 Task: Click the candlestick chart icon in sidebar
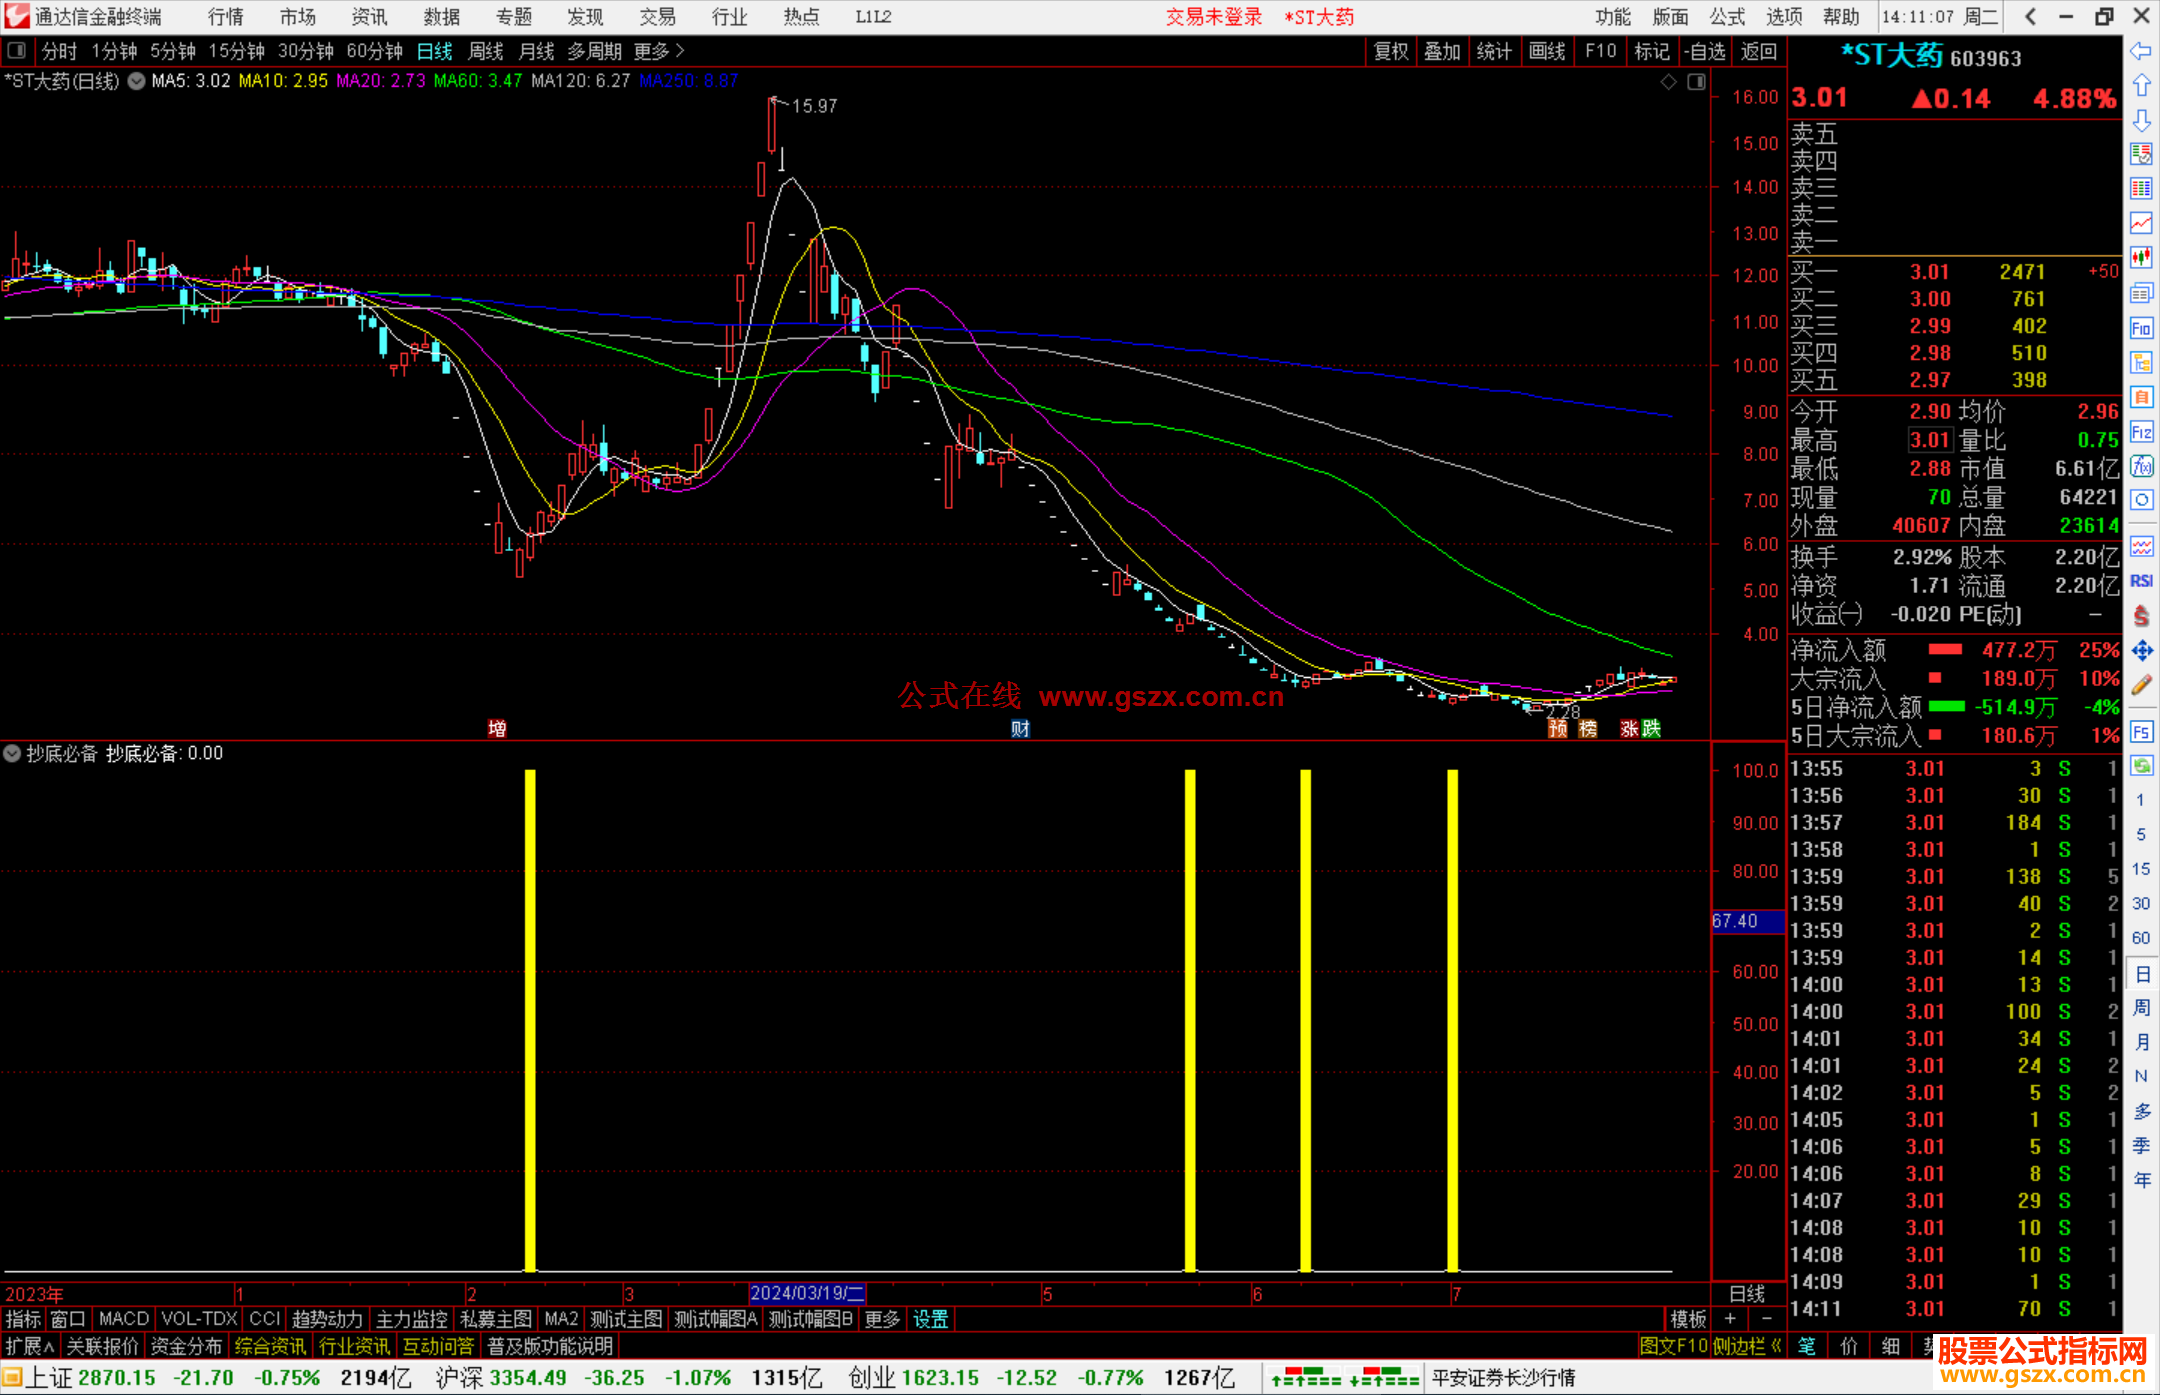coord(2141,257)
